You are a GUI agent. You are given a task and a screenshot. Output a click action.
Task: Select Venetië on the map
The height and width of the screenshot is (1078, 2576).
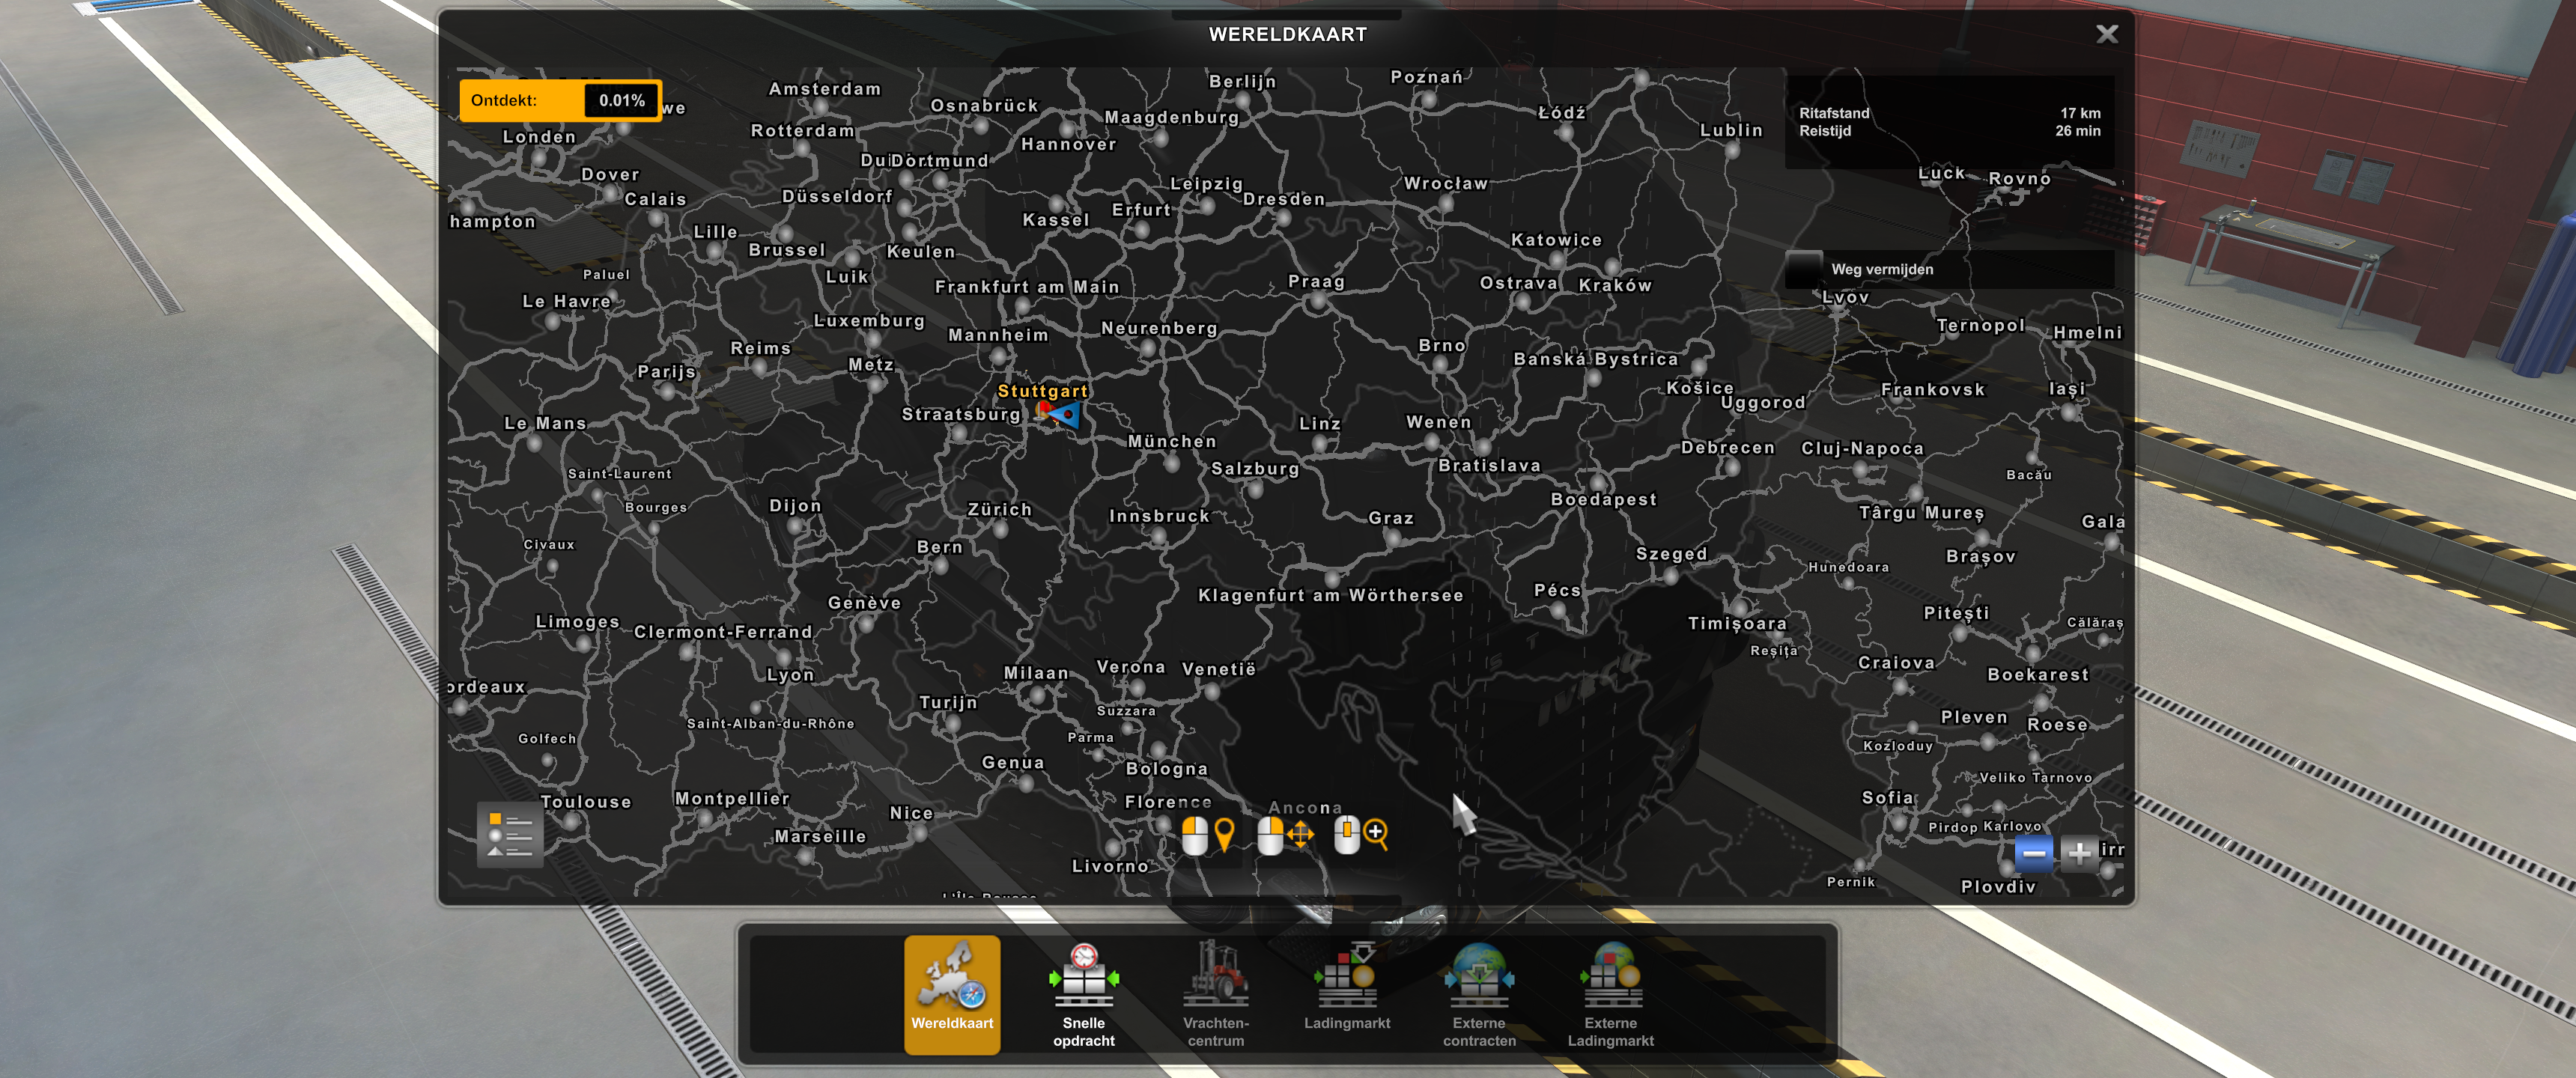1219,669
